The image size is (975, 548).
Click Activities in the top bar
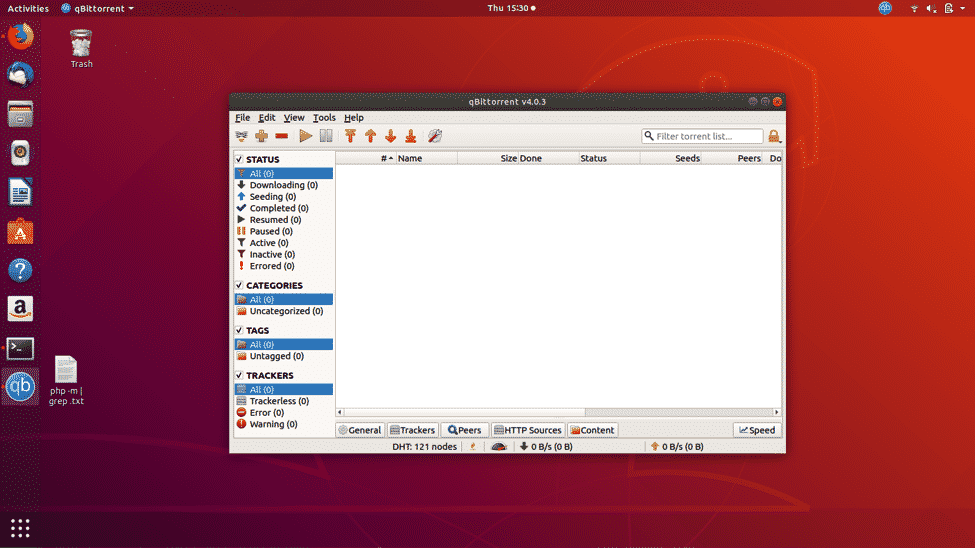pos(28,9)
